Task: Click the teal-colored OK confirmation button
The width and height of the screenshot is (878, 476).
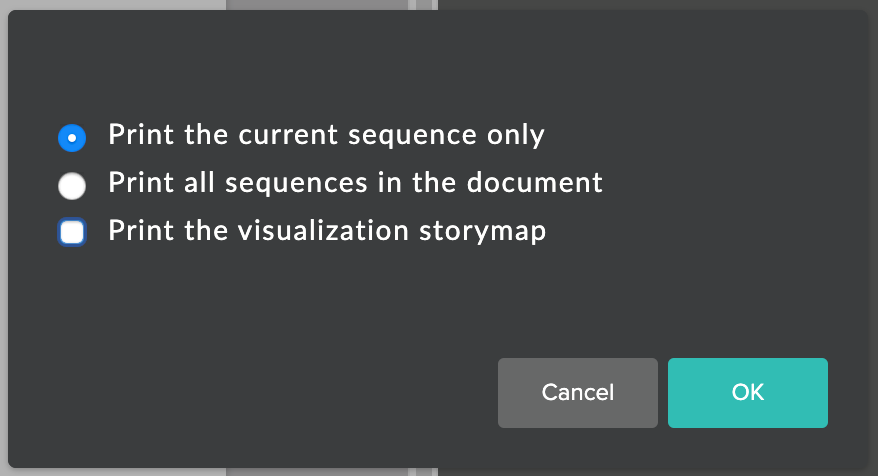Action: (748, 393)
